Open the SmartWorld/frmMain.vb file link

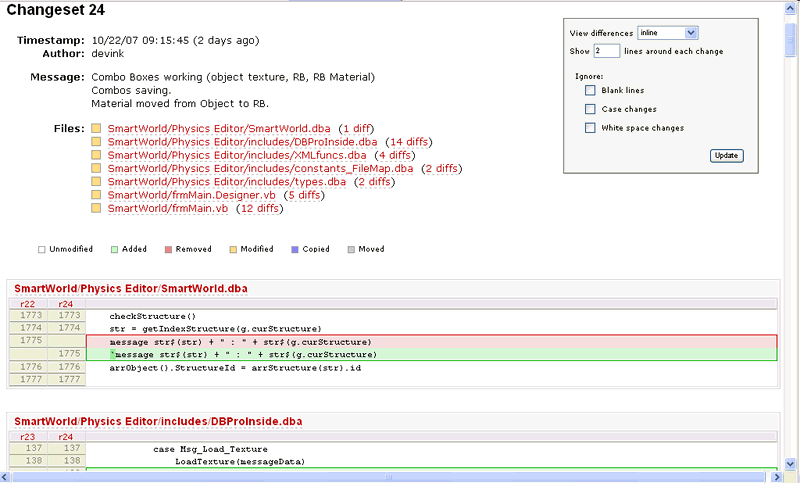pos(167,209)
